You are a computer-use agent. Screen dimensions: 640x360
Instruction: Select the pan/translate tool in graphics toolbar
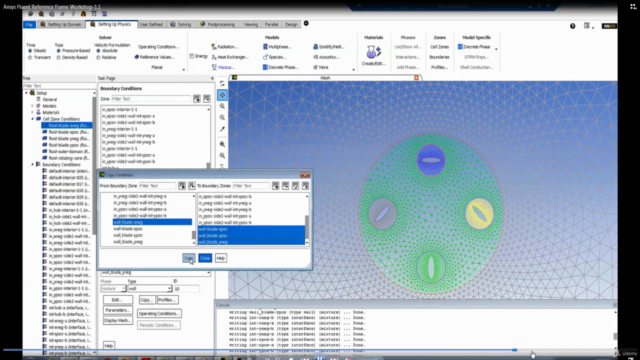(222, 95)
